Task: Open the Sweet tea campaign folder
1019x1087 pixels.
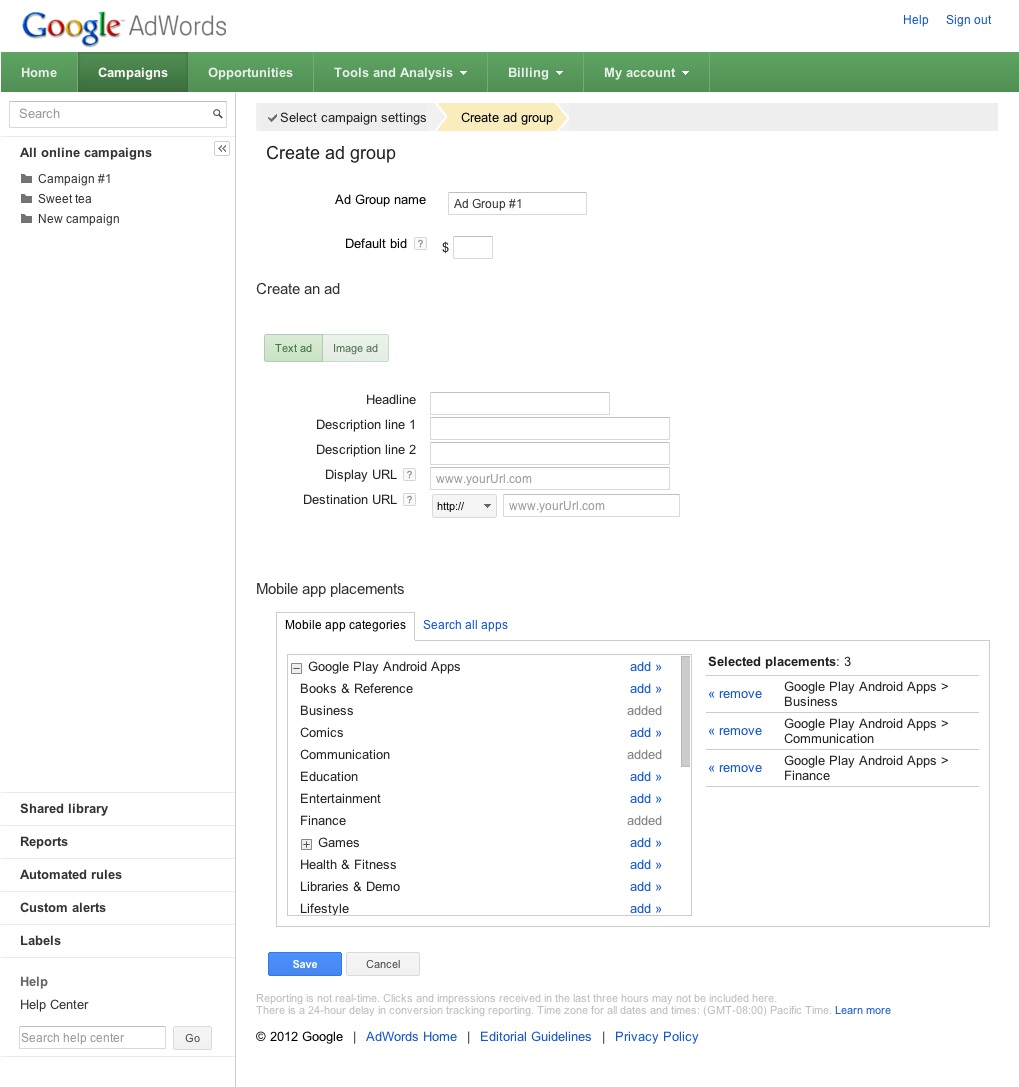Action: tap(64, 198)
